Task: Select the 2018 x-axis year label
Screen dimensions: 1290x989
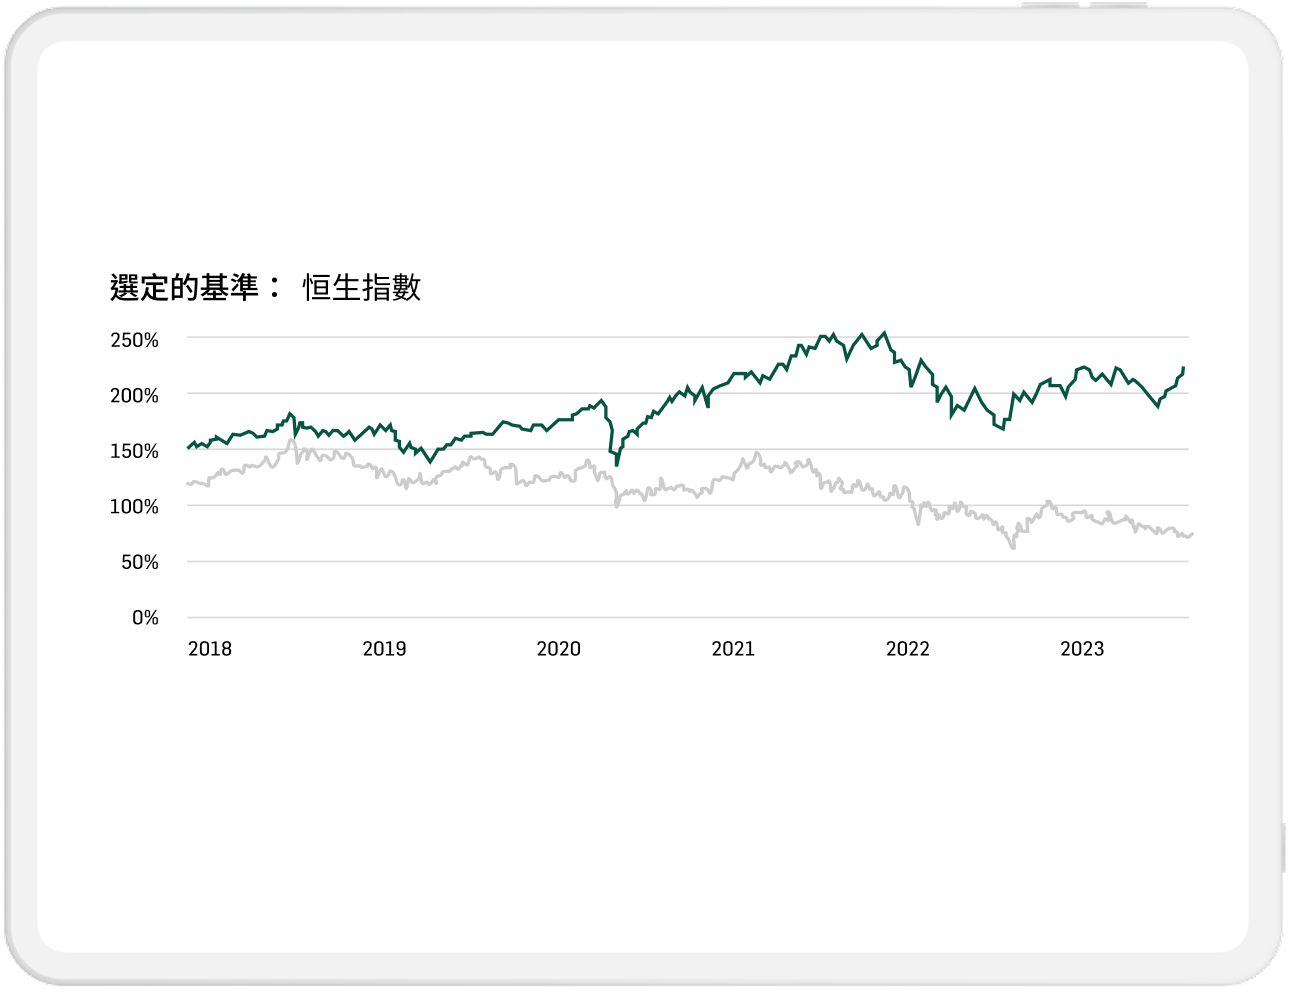Action: tap(210, 649)
